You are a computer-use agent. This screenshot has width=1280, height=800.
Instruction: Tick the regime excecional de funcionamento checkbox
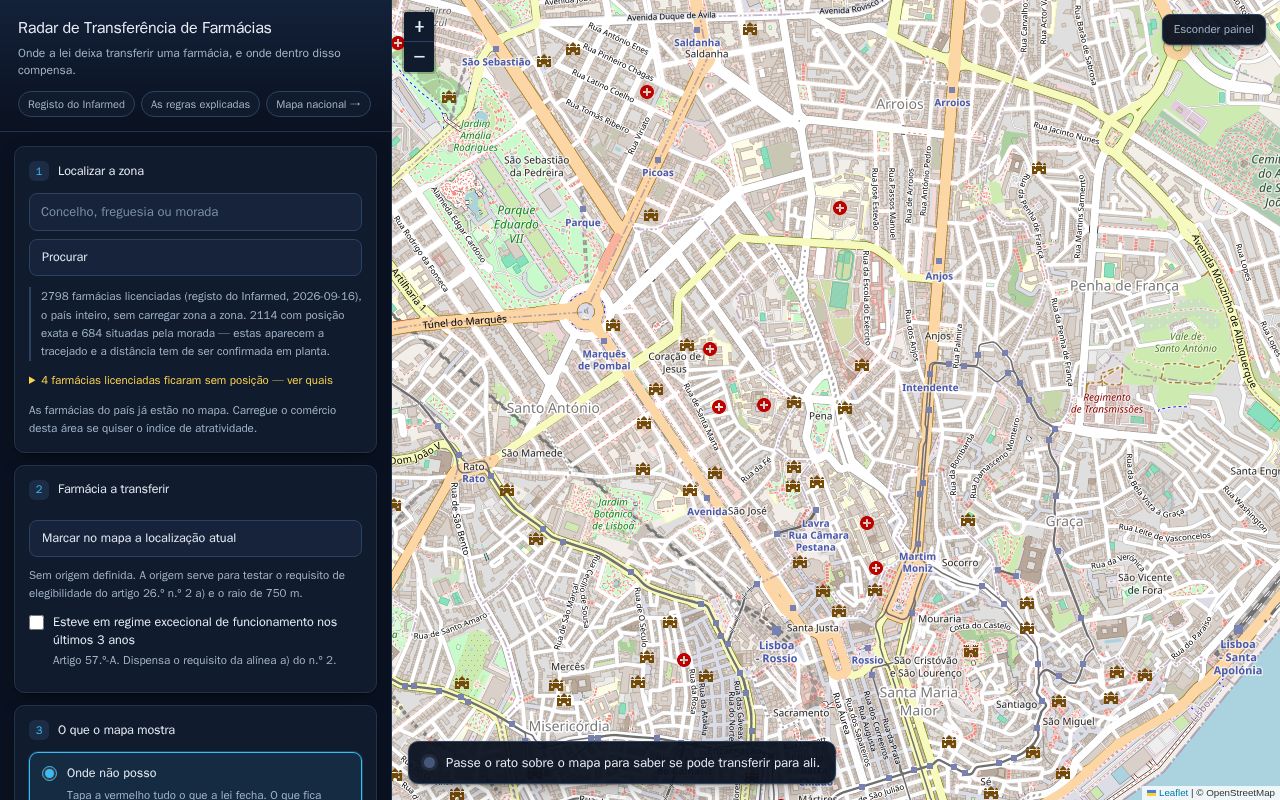37,623
